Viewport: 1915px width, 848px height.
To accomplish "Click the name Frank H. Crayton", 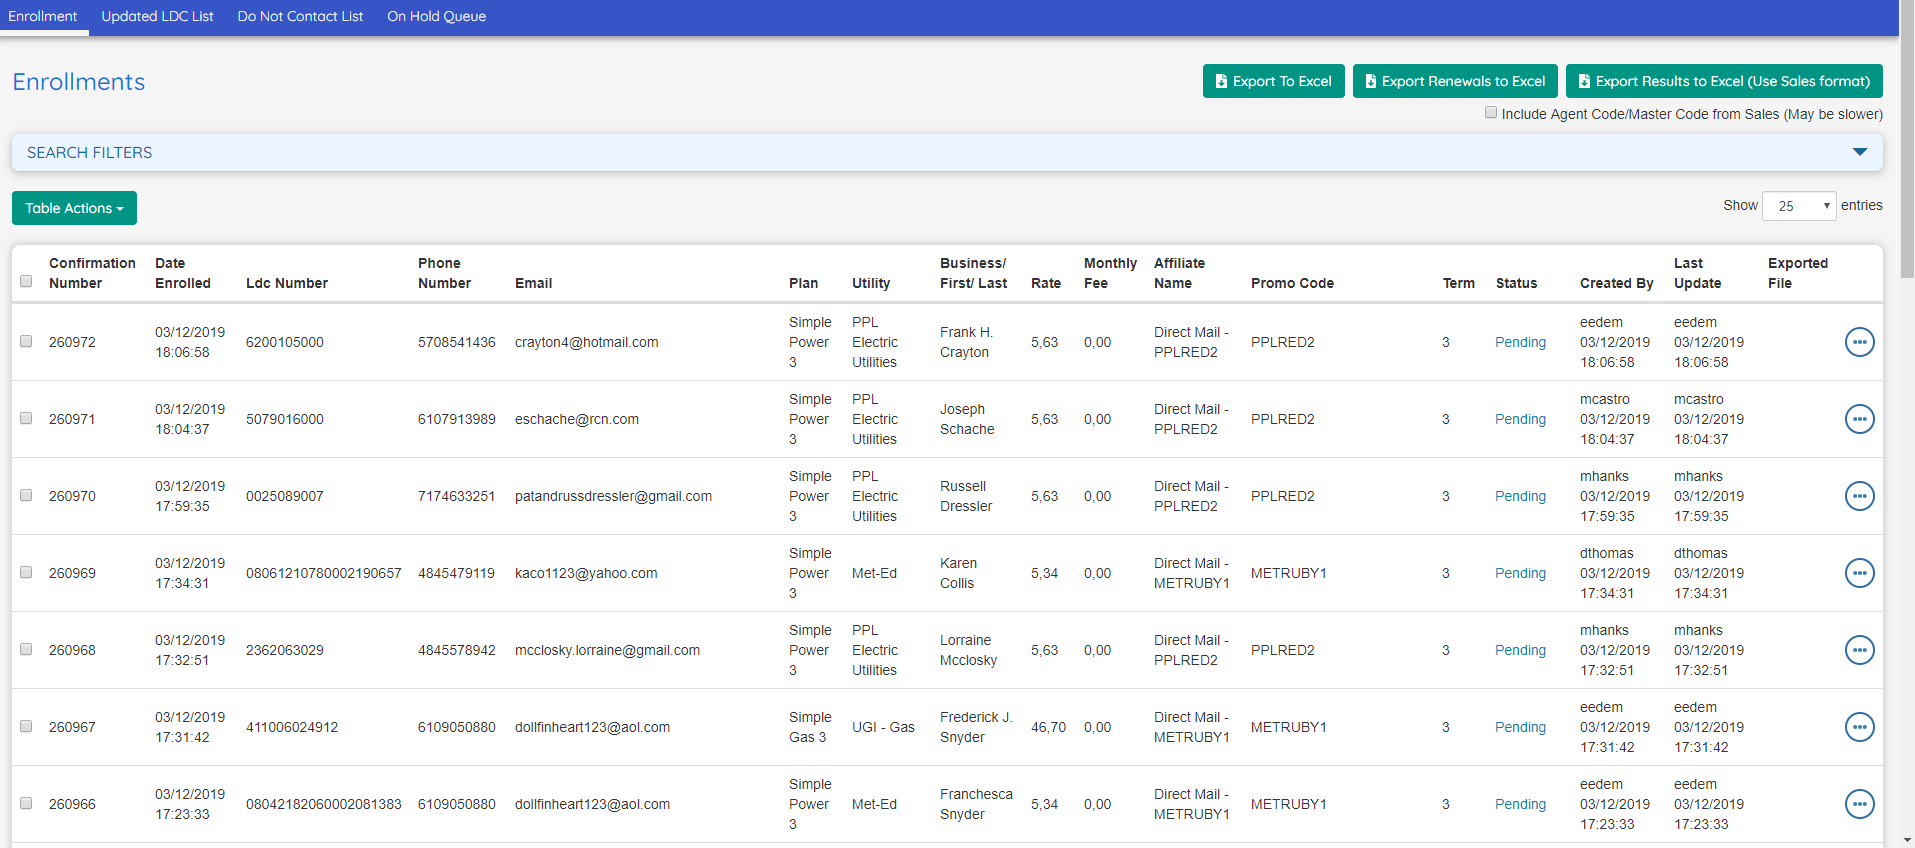I will point(966,342).
